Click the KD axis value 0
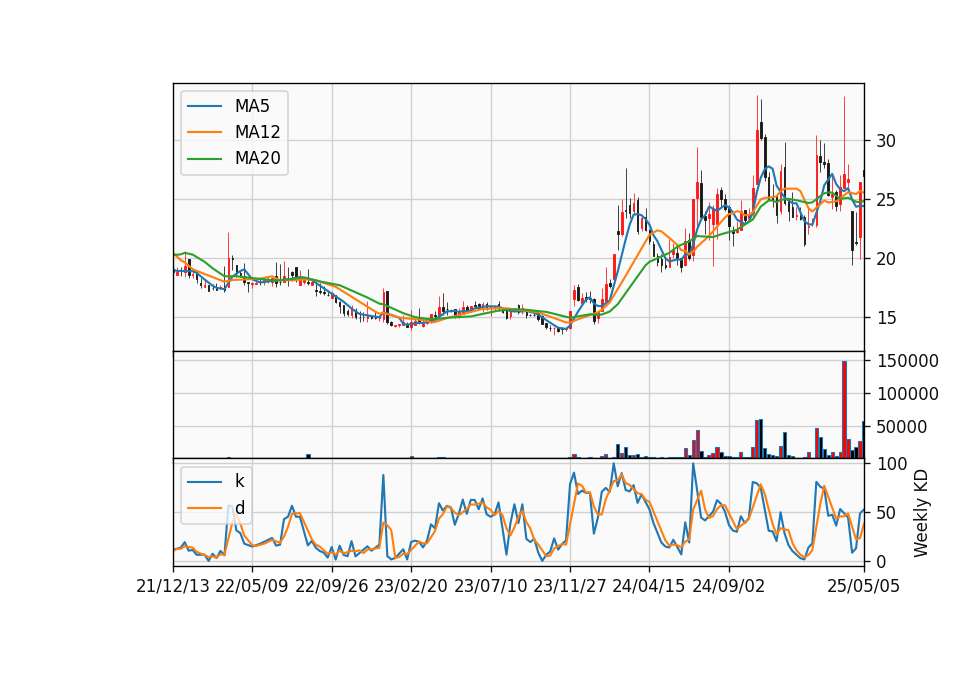 880,561
